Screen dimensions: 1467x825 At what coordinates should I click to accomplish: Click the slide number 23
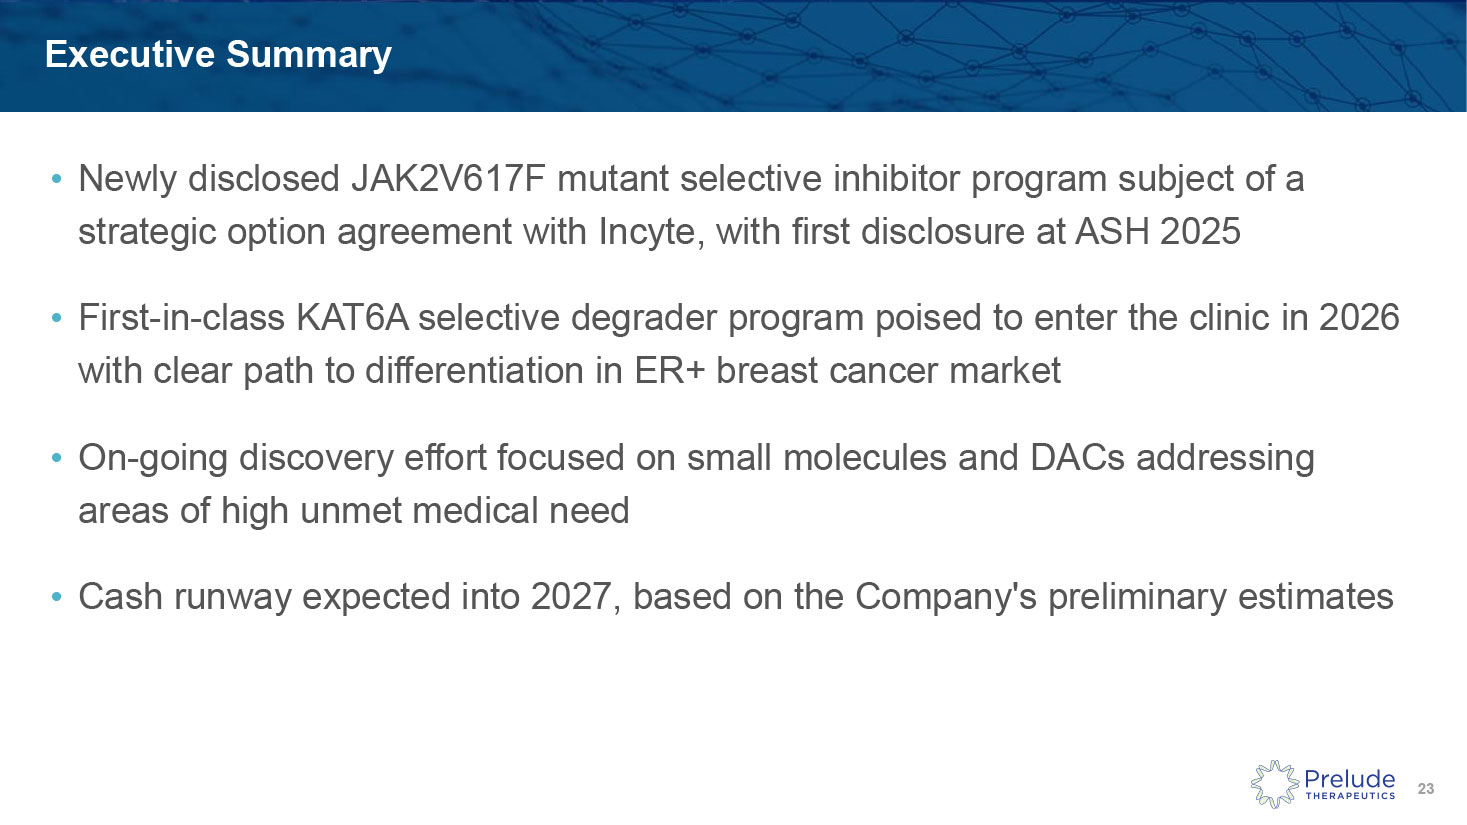[1426, 789]
